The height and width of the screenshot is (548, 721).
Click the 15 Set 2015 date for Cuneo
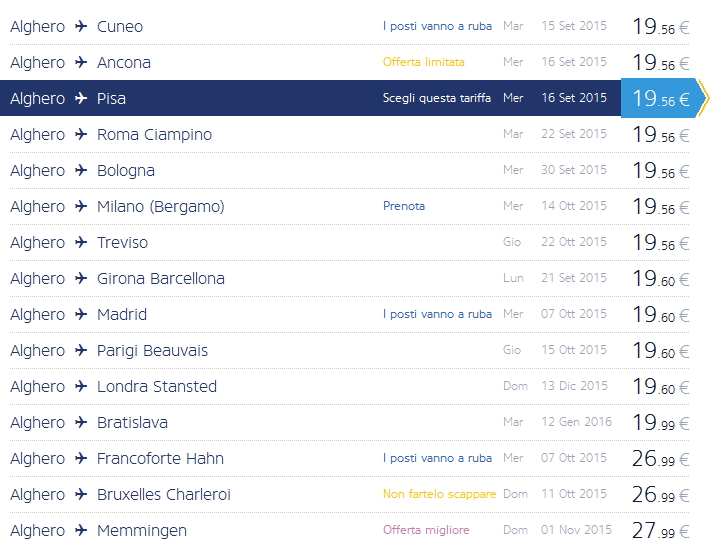coord(573,26)
